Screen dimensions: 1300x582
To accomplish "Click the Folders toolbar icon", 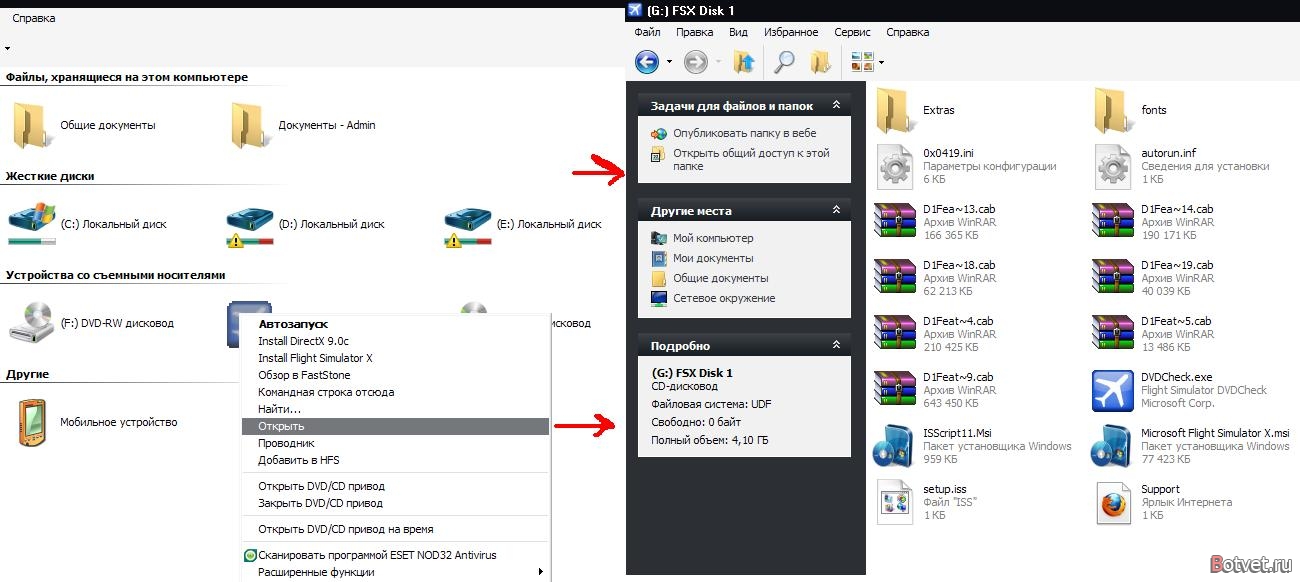I will (821, 62).
